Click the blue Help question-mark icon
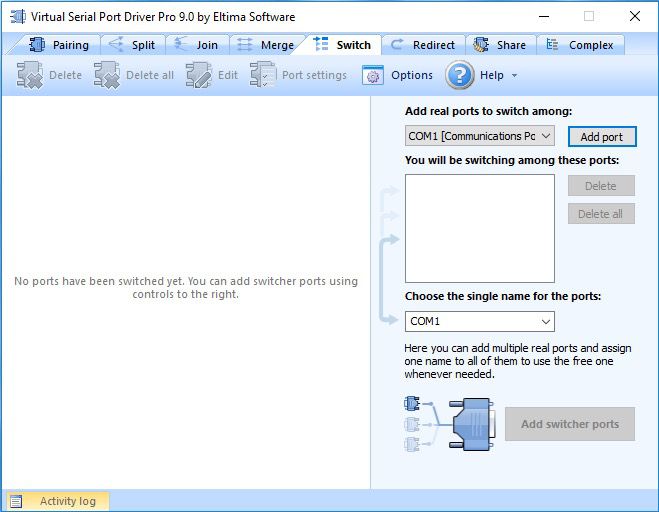Image resolution: width=659 pixels, height=512 pixels. point(459,75)
